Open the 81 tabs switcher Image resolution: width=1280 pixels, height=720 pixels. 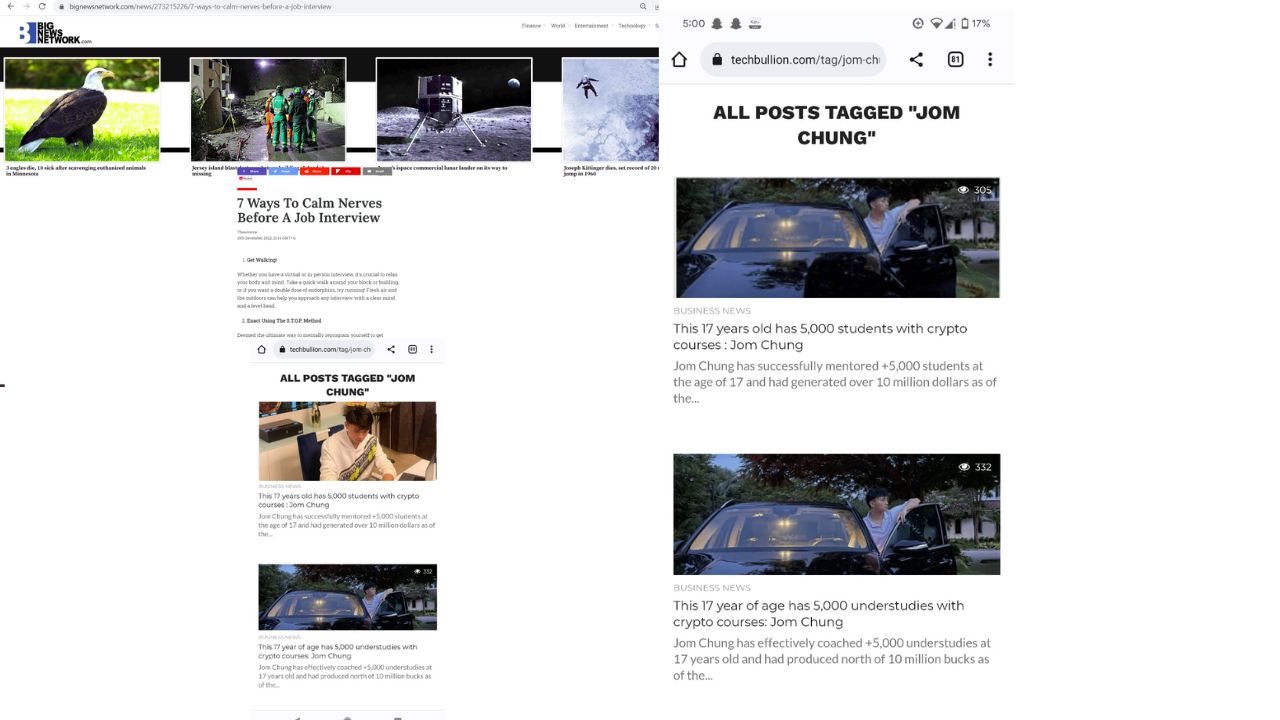click(x=955, y=60)
